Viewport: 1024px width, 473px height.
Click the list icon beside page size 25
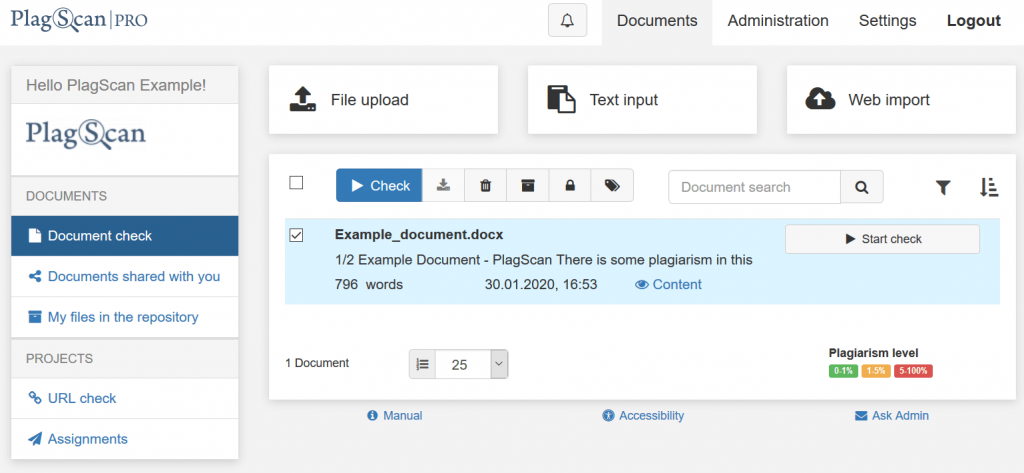click(x=423, y=364)
